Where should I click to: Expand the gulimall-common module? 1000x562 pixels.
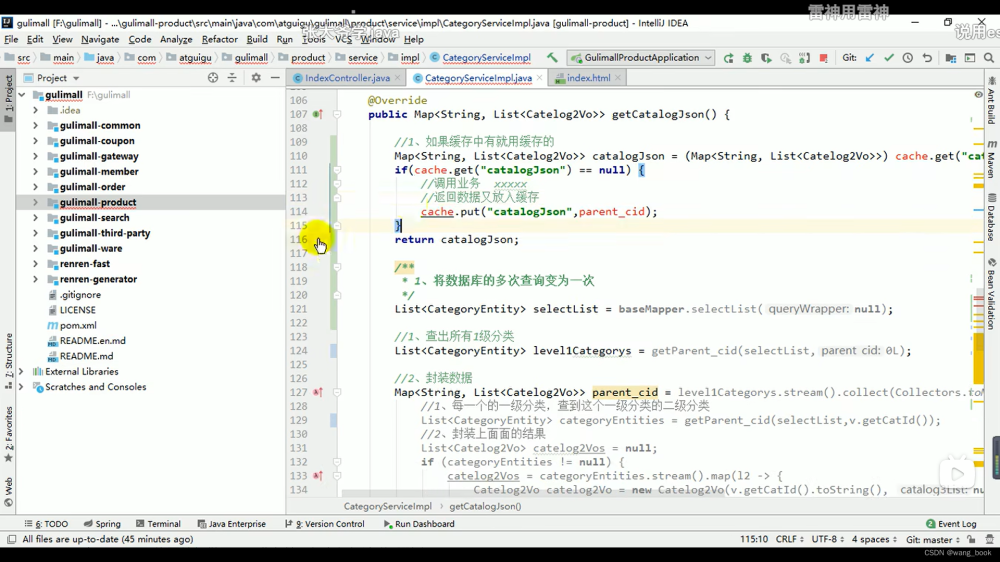36,126
